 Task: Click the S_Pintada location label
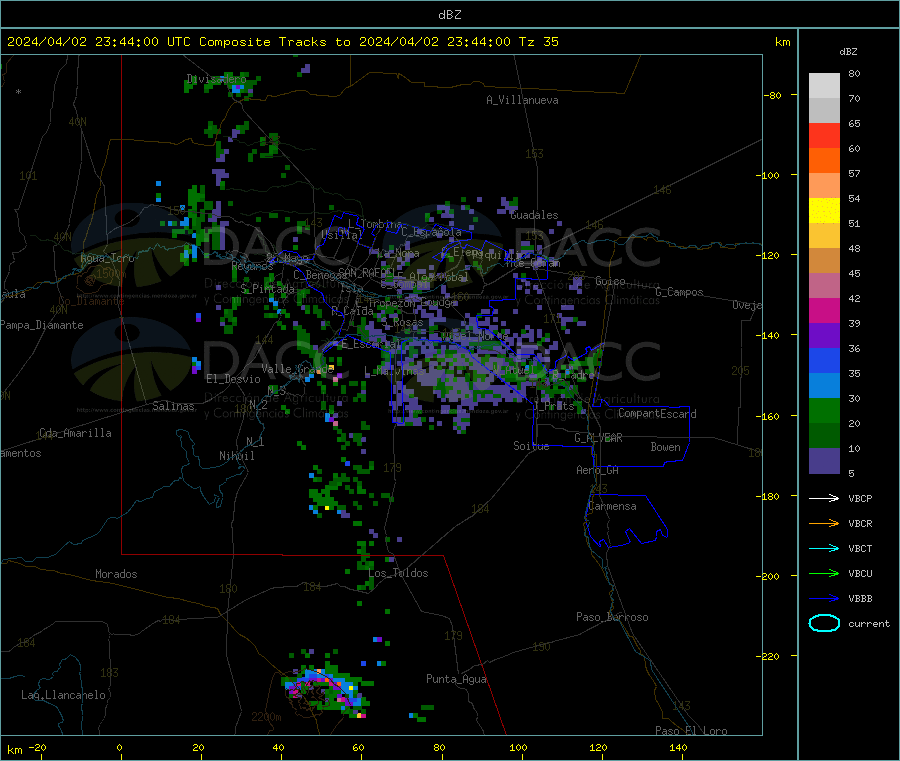267,289
